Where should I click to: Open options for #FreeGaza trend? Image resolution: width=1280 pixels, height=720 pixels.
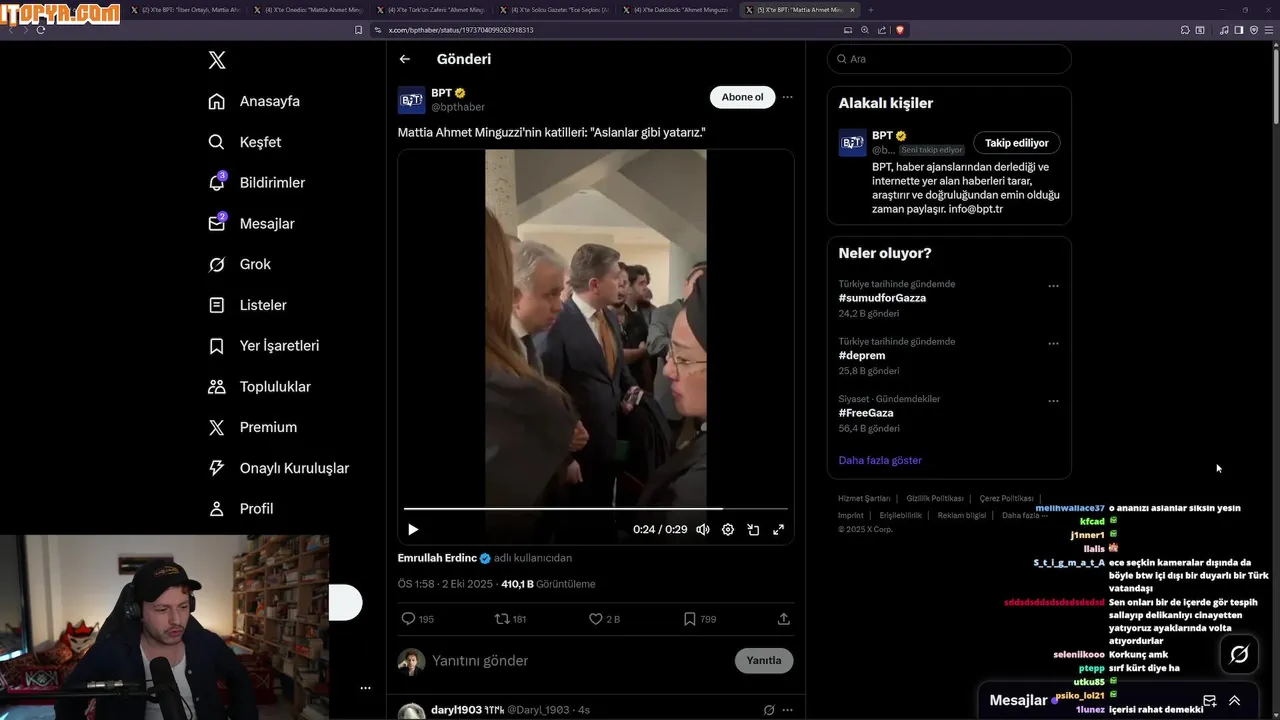[x=1053, y=401]
